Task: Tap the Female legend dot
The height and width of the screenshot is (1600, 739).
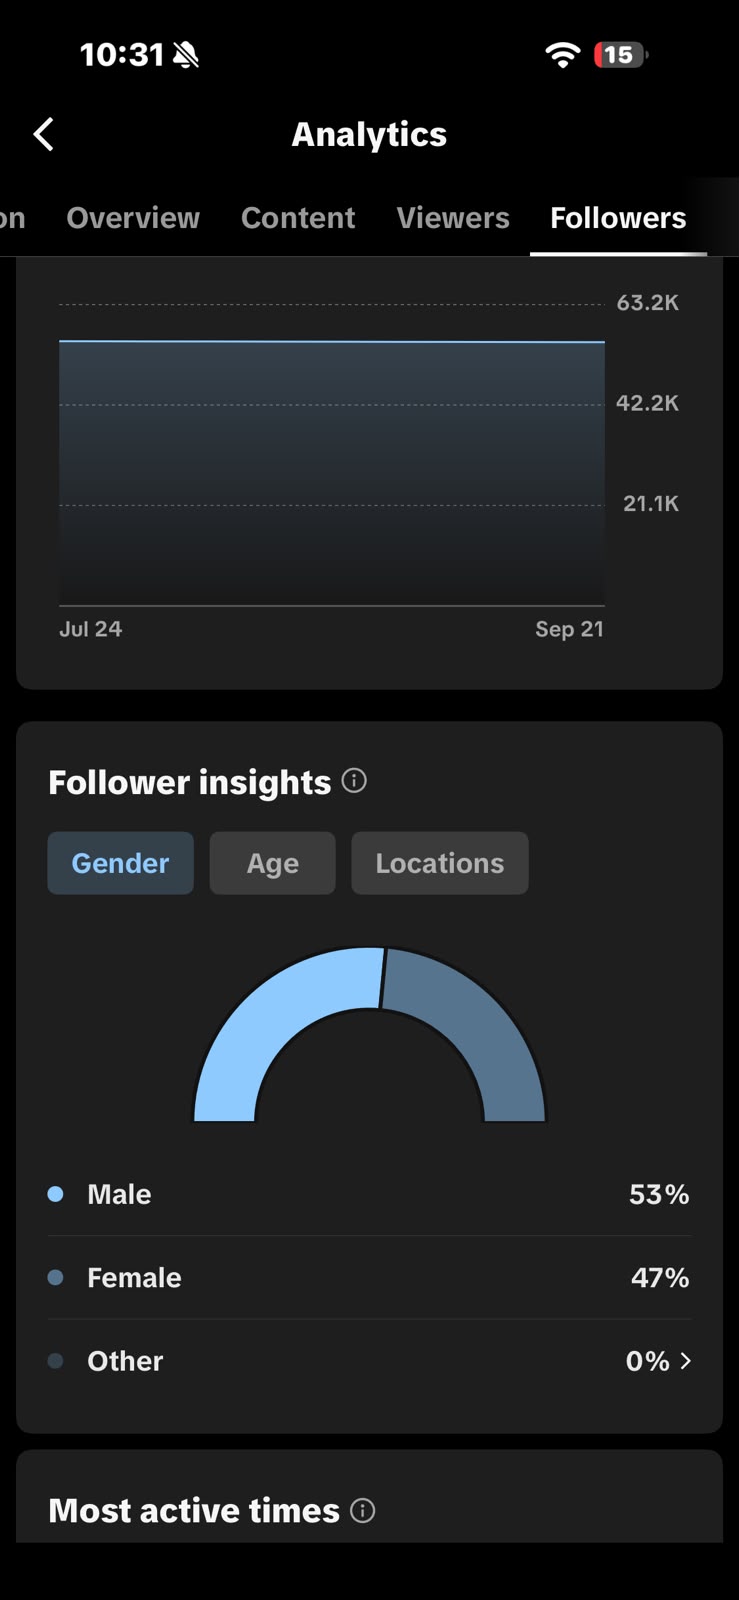Action: (56, 1277)
